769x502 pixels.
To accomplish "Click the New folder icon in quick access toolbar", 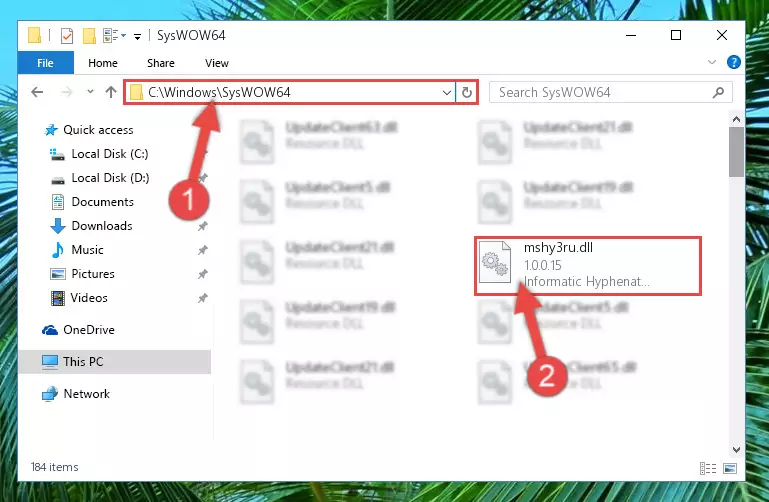I will point(89,36).
